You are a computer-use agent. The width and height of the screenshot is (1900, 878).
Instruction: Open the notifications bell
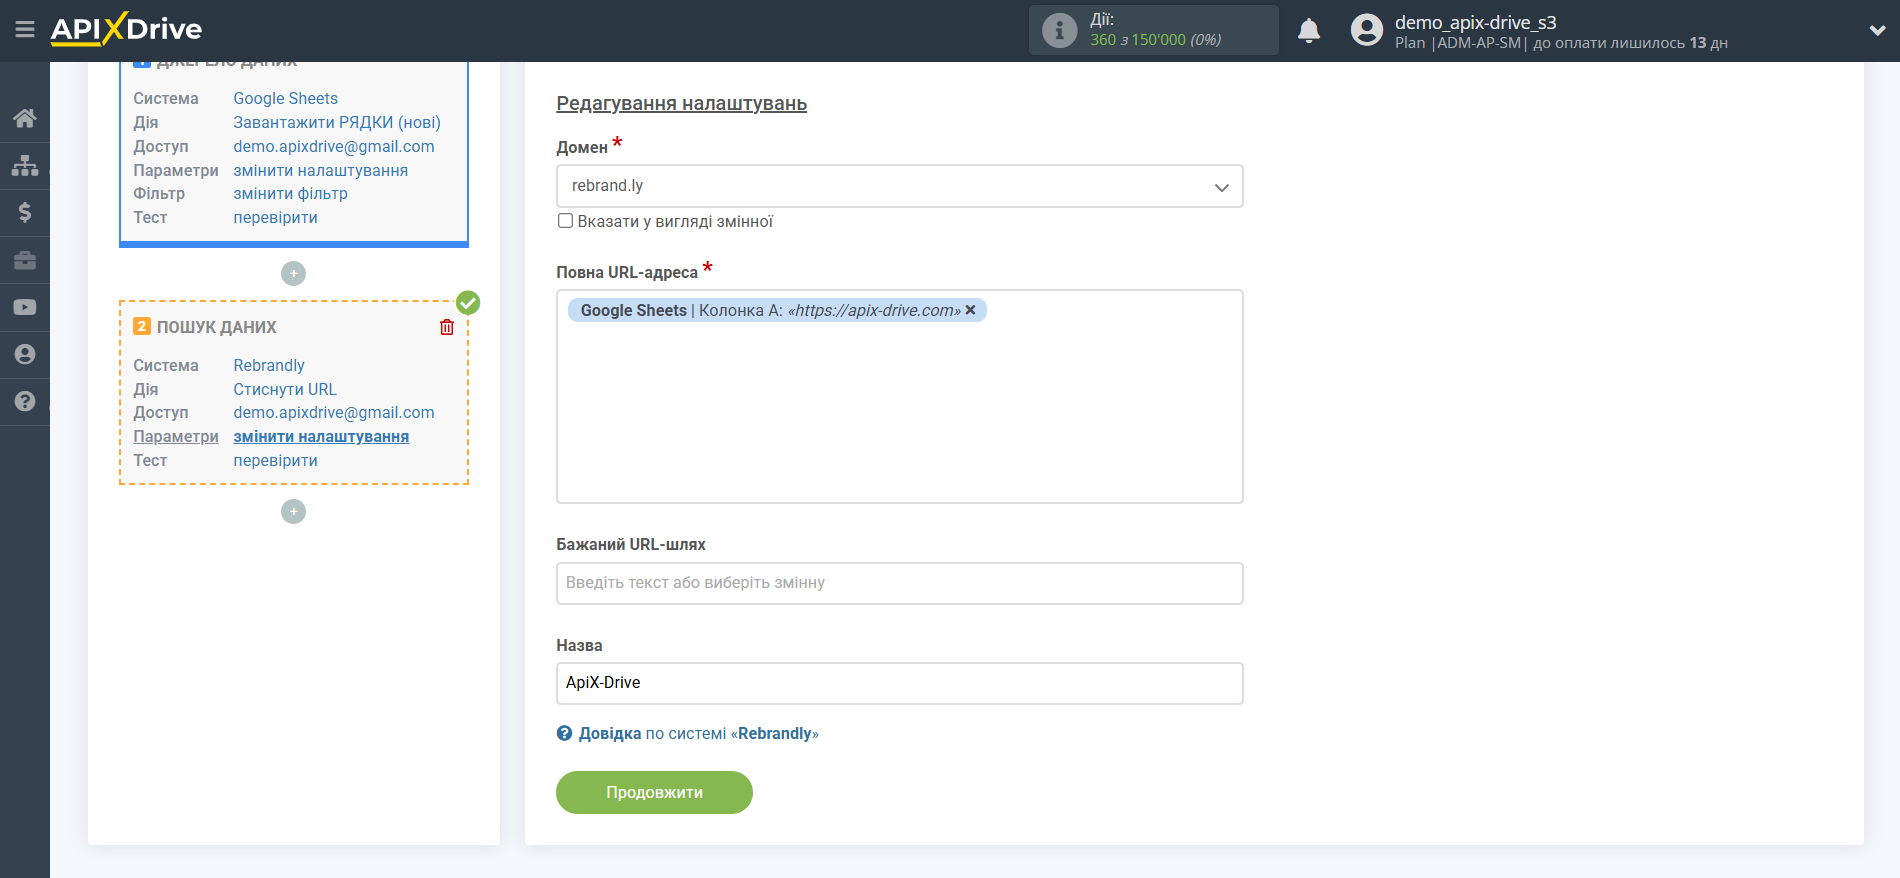(x=1309, y=31)
